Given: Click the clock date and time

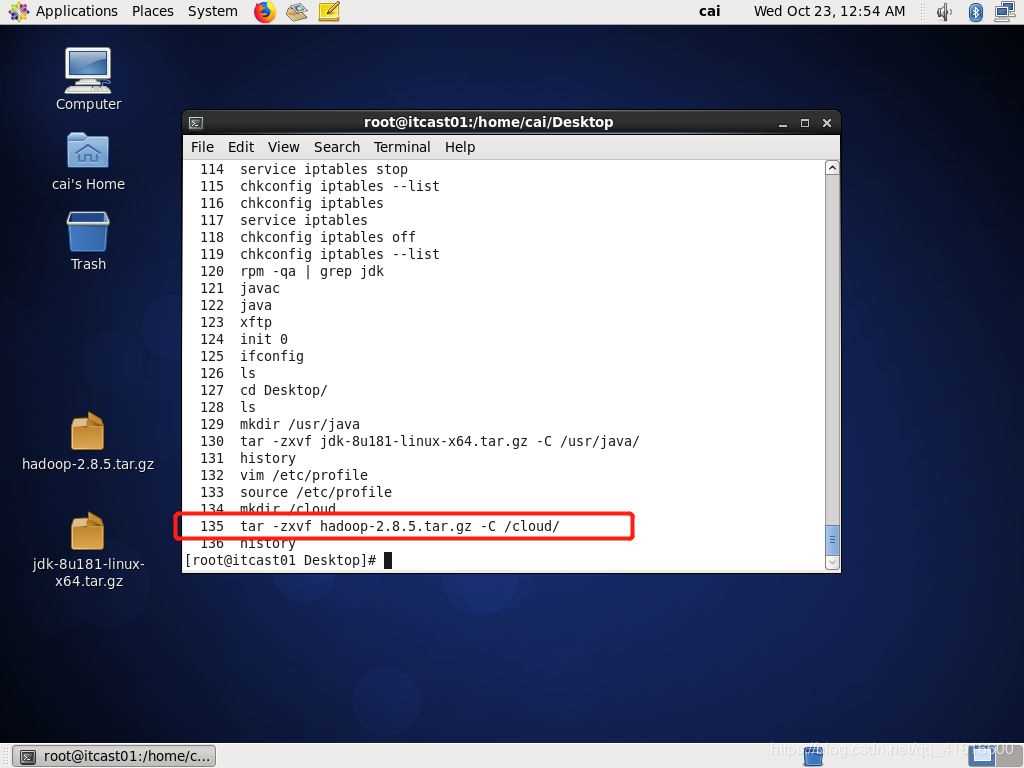Looking at the screenshot, I should 829,11.
